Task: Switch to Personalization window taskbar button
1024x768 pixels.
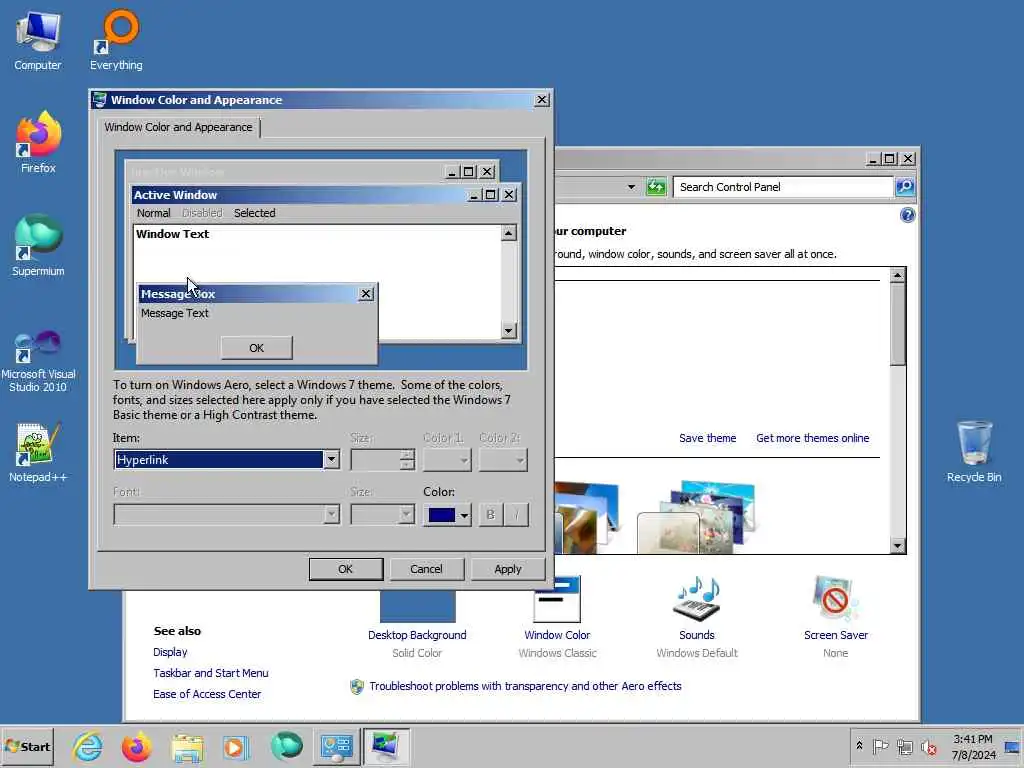Action: point(386,747)
